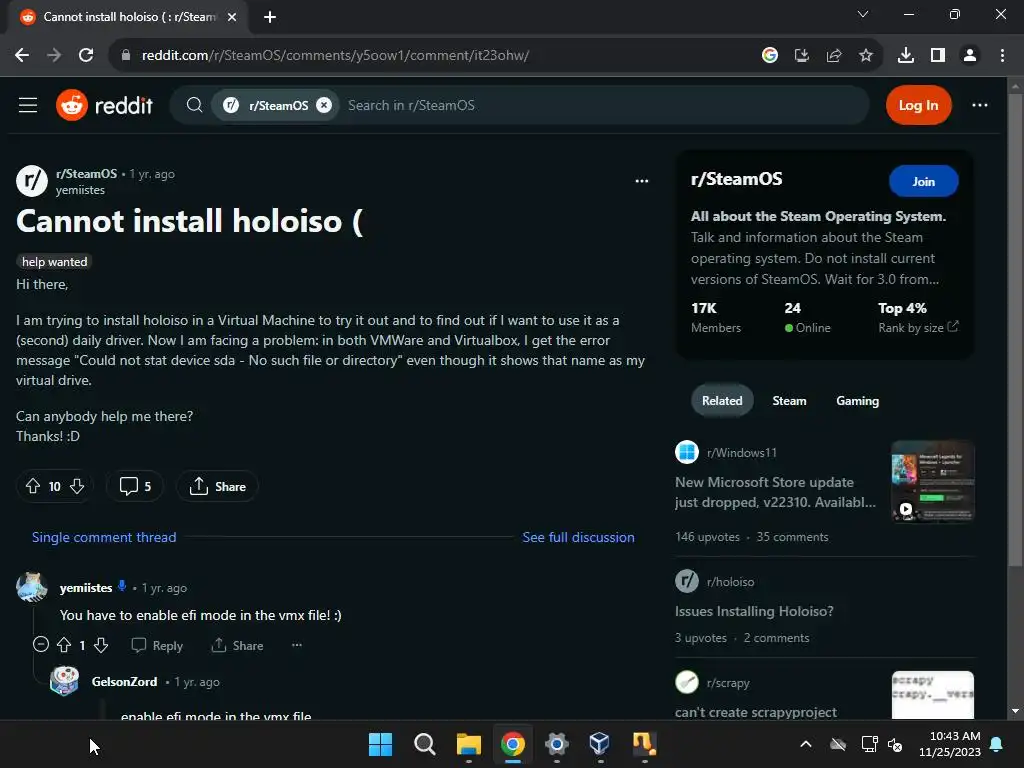Join the r/SteamOS community
The image size is (1024, 768).
coord(923,182)
